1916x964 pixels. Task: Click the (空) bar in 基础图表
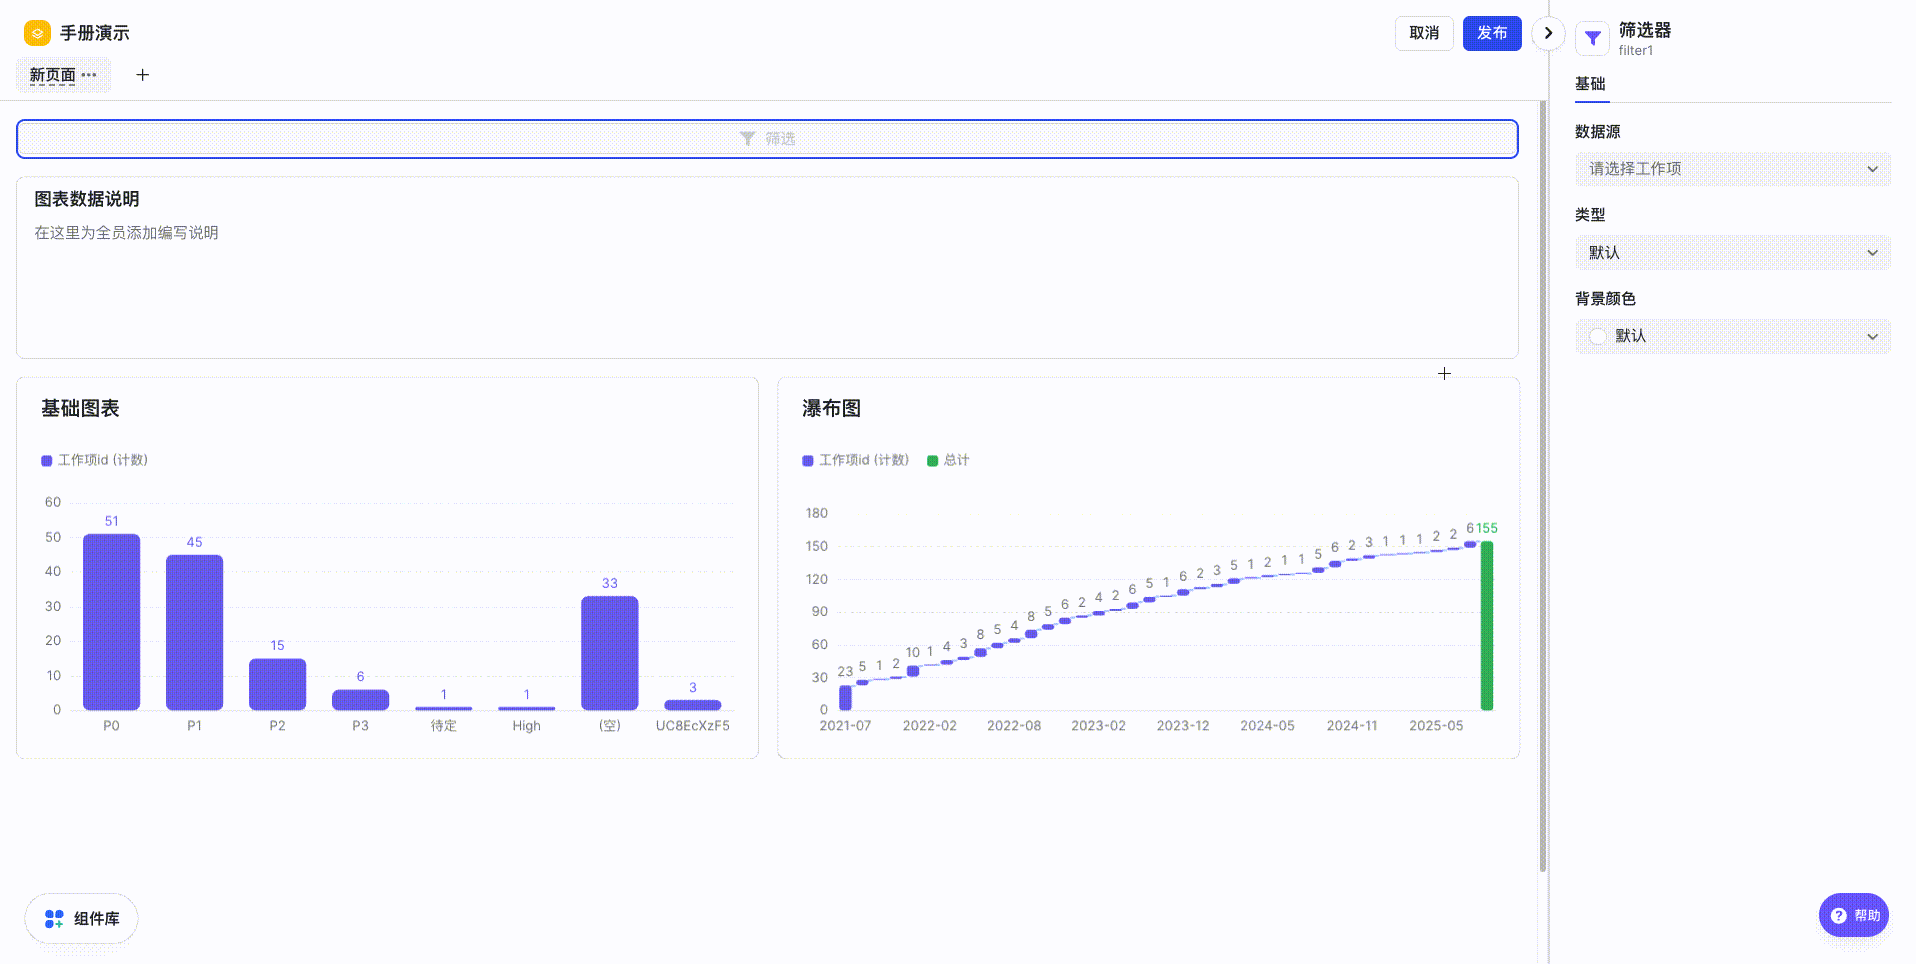coord(610,653)
